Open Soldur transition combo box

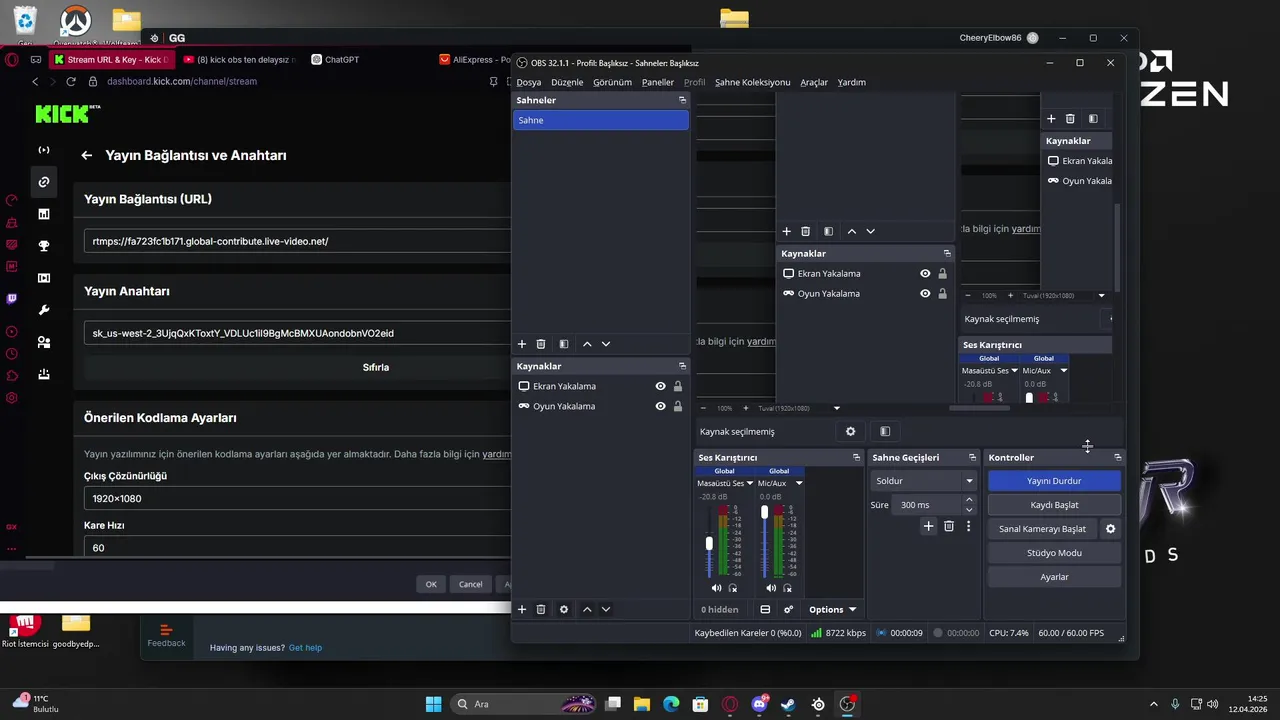[x=923, y=481]
